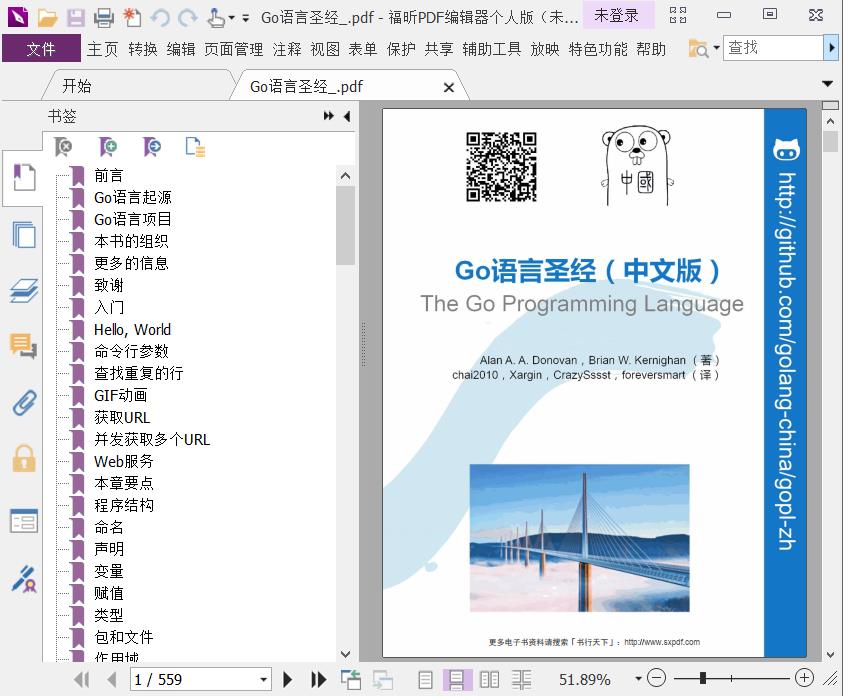
Task: Collapse the bookmark panel with left arrow
Action: pyautogui.click(x=347, y=116)
